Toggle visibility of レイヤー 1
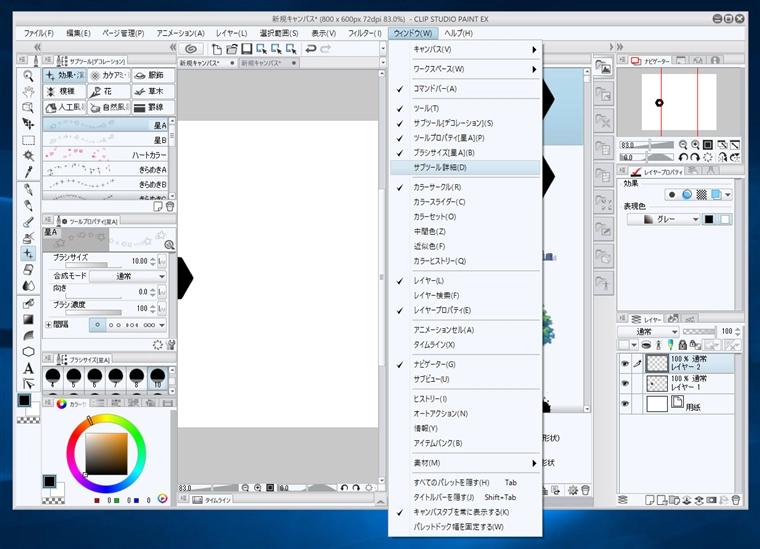Image resolution: width=760 pixels, height=549 pixels. pyautogui.click(x=625, y=383)
